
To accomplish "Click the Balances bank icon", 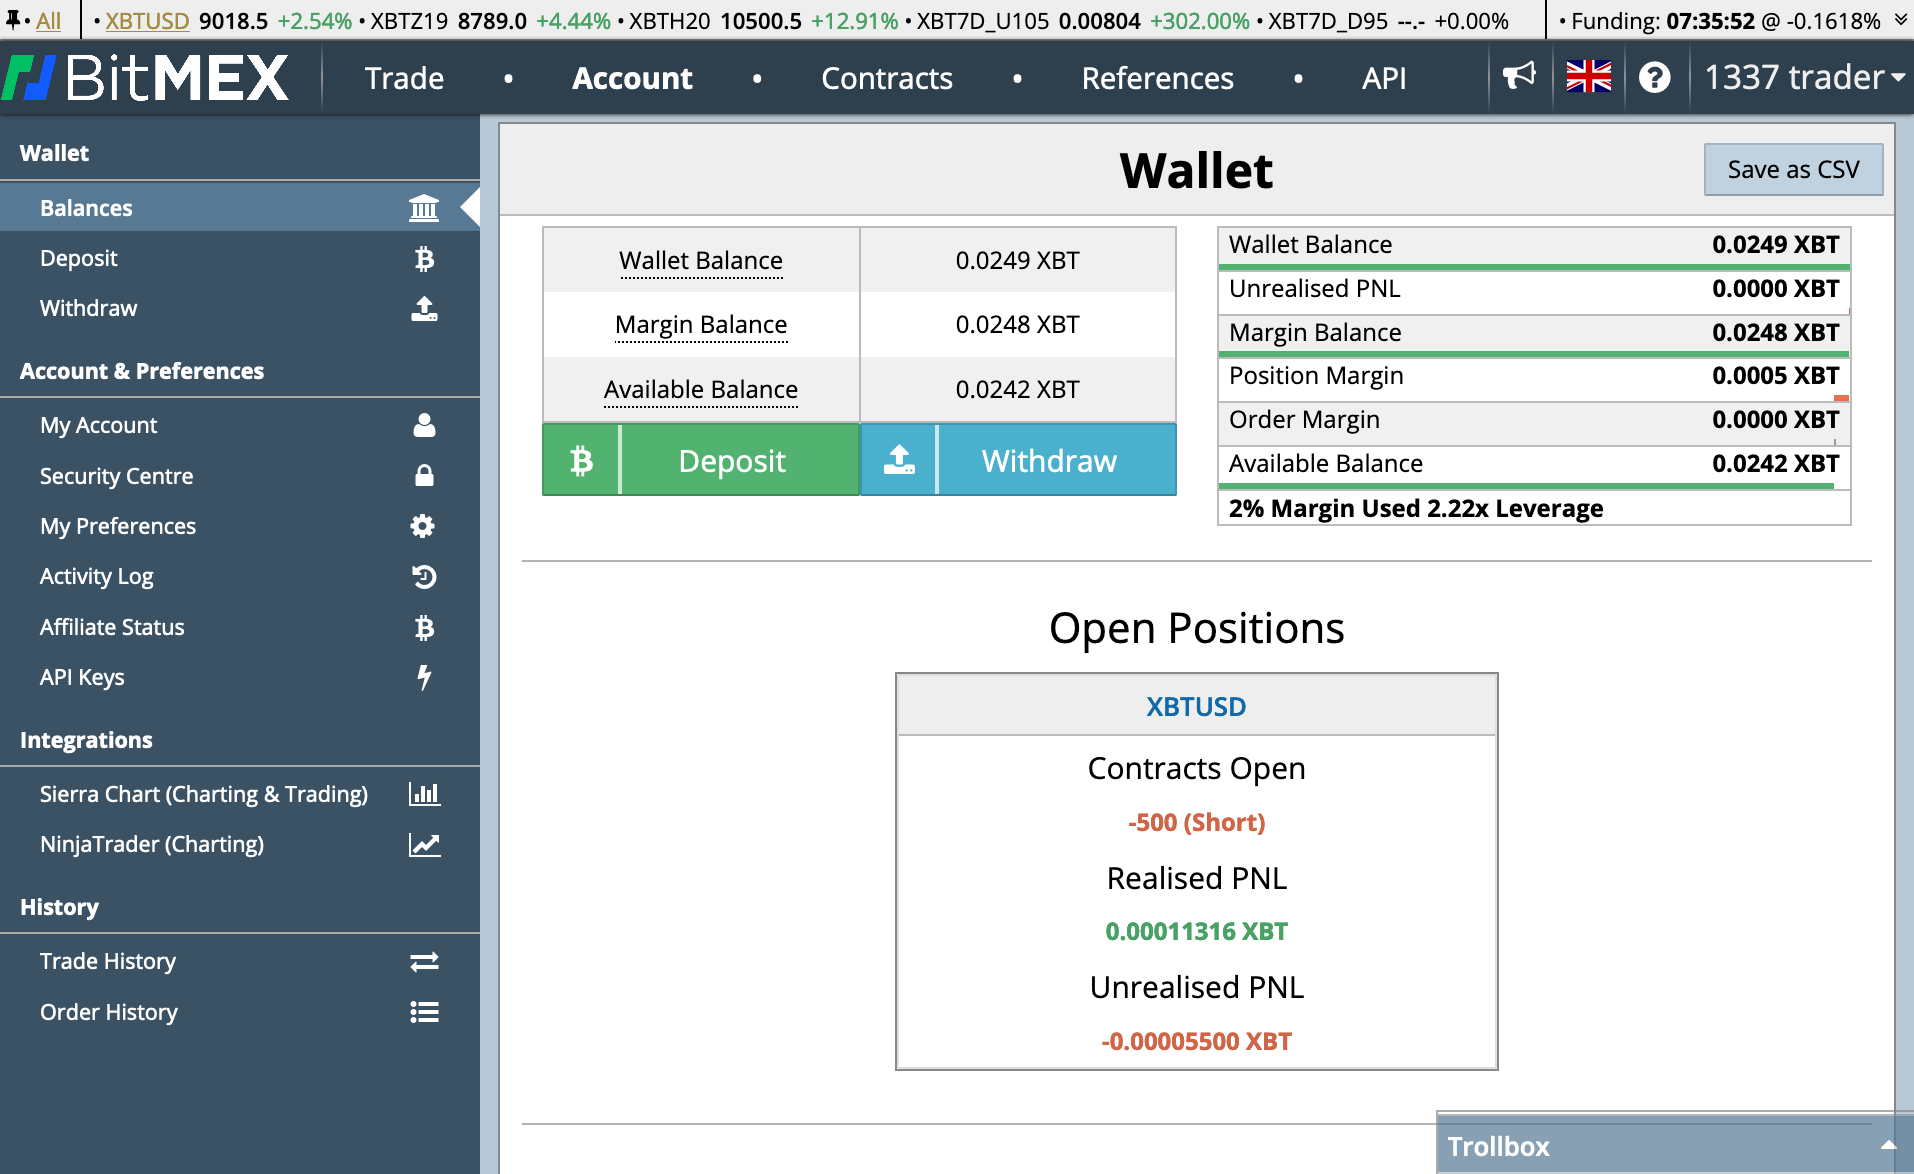I will point(424,208).
